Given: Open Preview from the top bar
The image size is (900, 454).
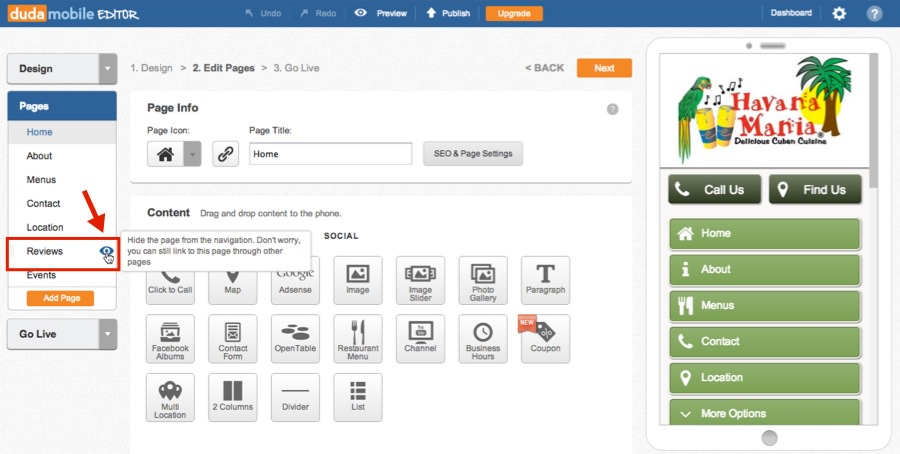Looking at the screenshot, I should click(x=381, y=13).
